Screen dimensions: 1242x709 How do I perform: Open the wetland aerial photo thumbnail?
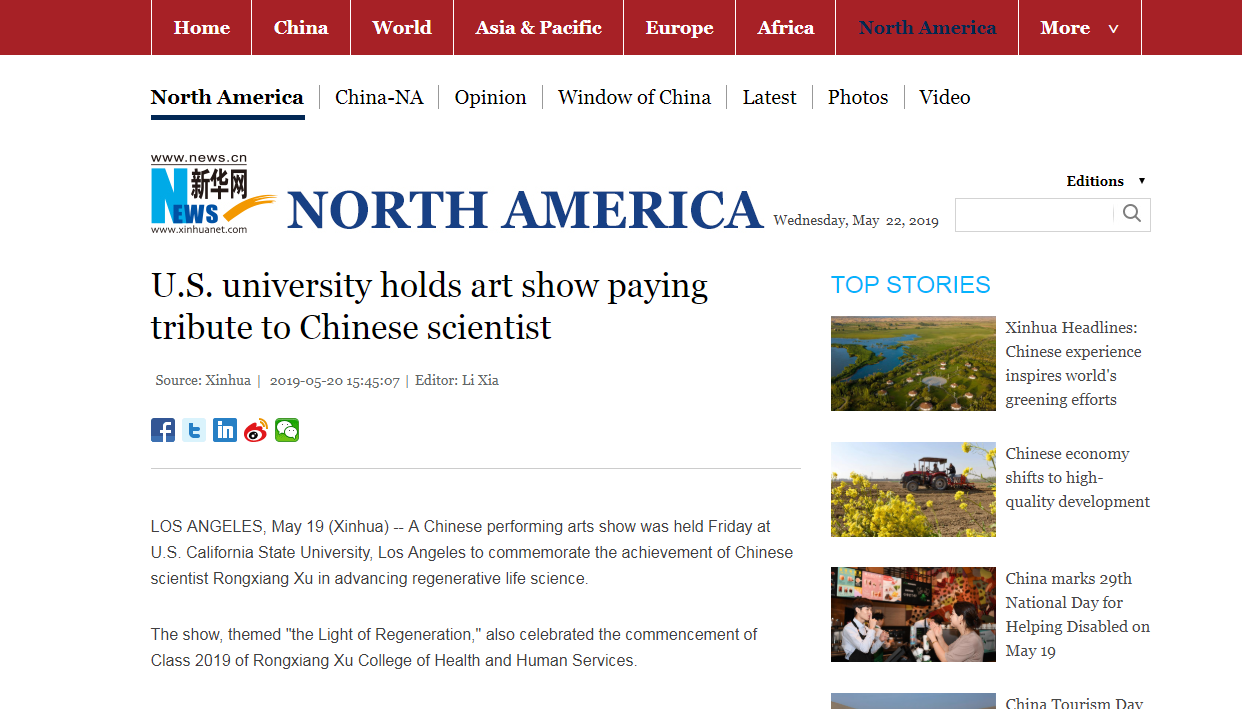913,364
